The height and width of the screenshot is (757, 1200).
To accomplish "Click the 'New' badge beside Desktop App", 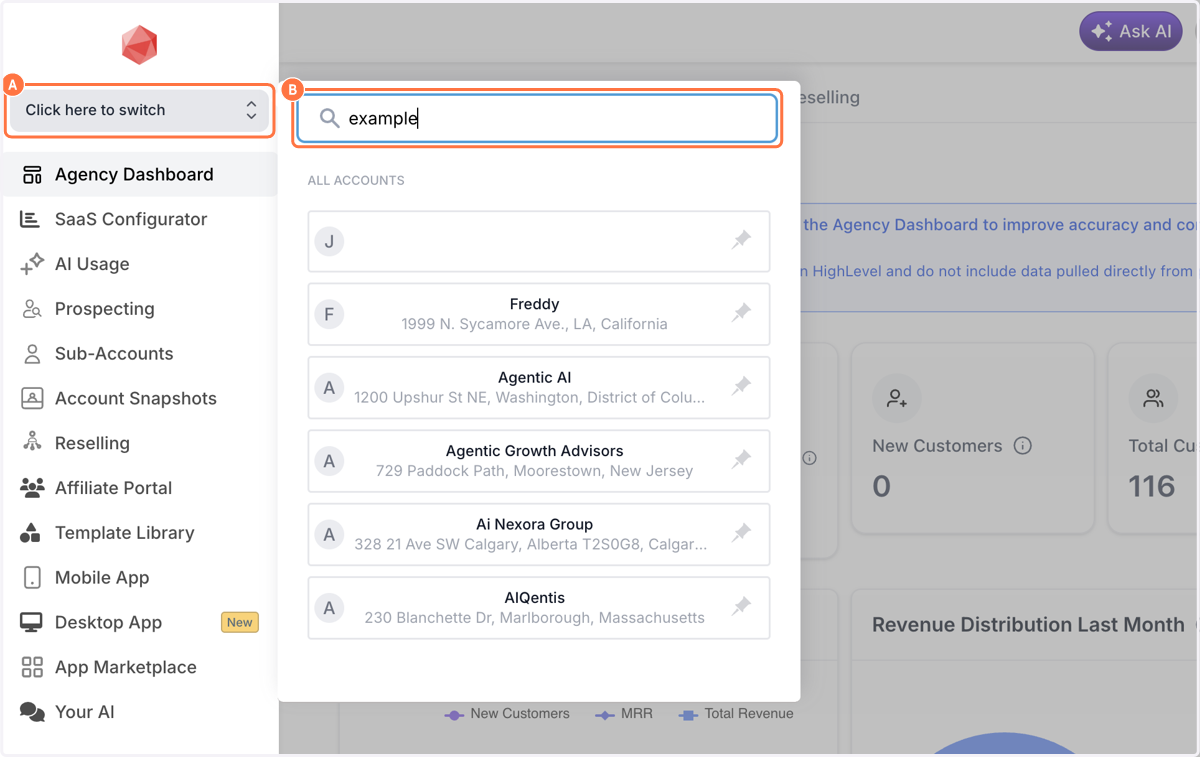I will pyautogui.click(x=240, y=622).
